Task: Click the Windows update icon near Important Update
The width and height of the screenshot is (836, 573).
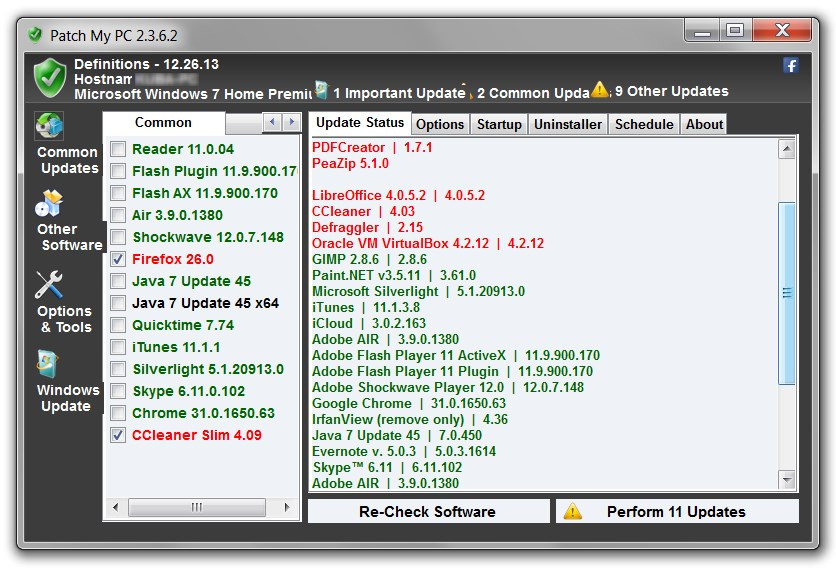Action: pyautogui.click(x=321, y=90)
